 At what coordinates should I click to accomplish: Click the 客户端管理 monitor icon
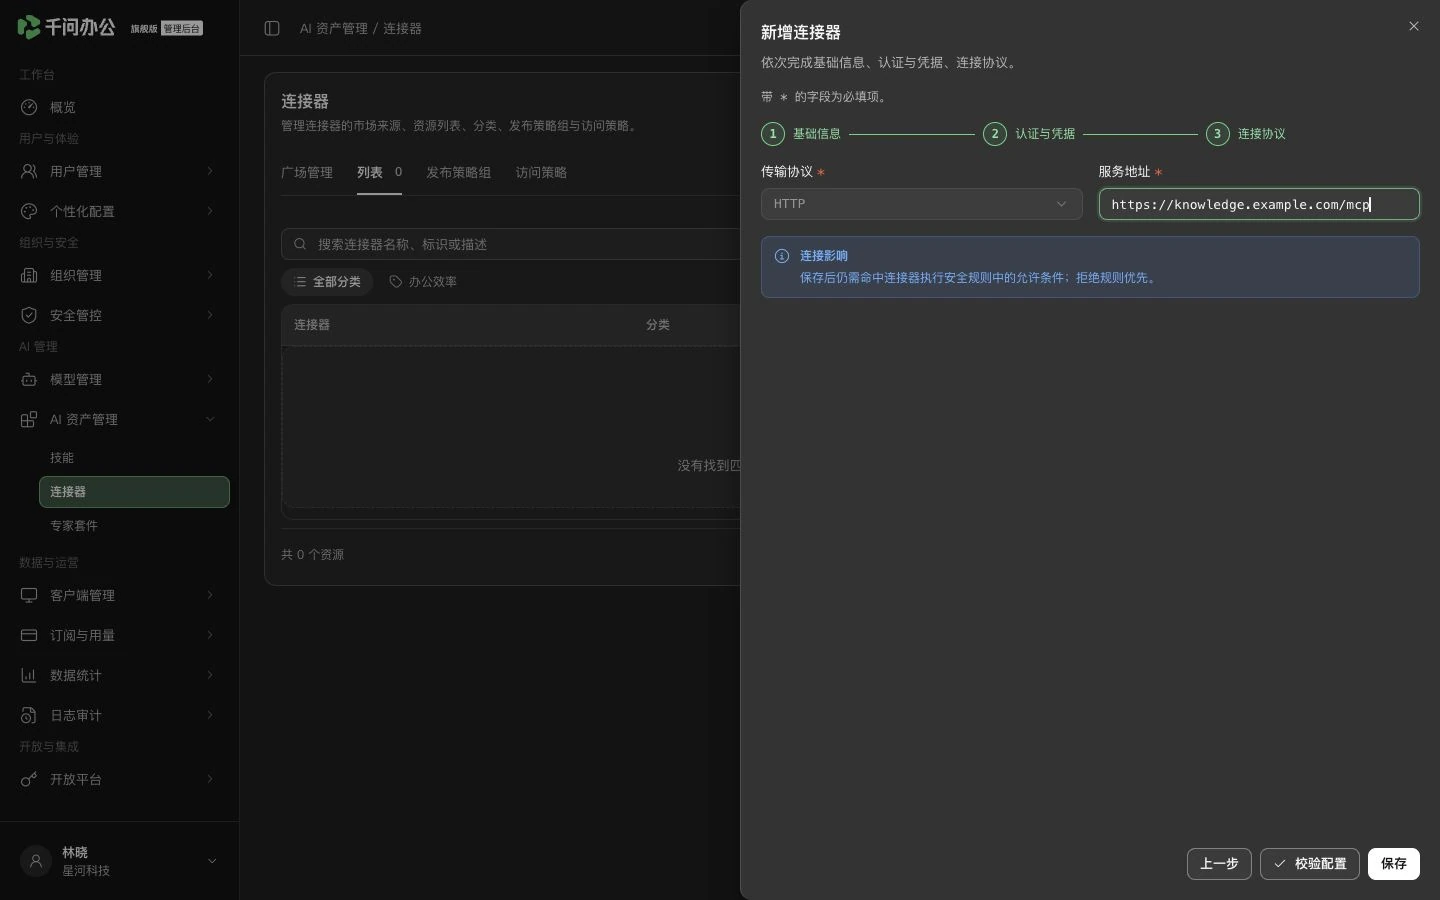pos(29,595)
